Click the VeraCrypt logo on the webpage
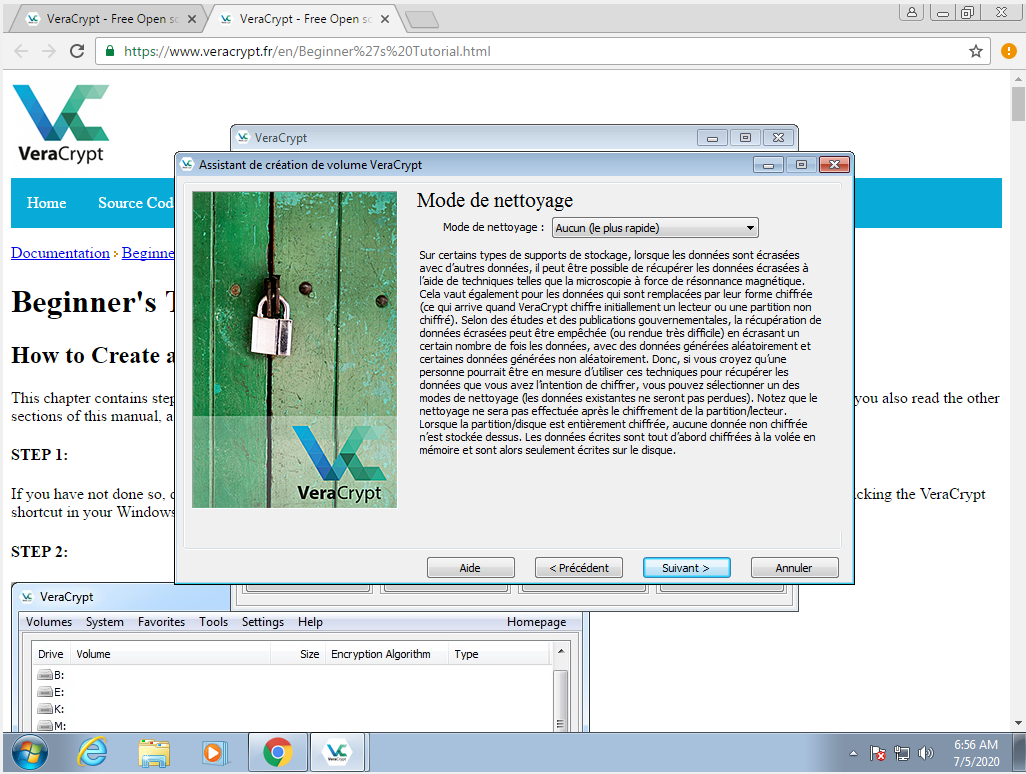 point(60,123)
